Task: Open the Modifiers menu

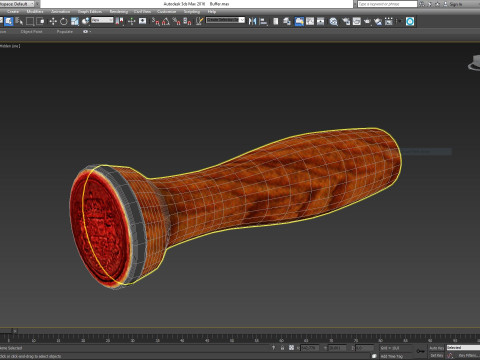Action: pyautogui.click(x=35, y=12)
